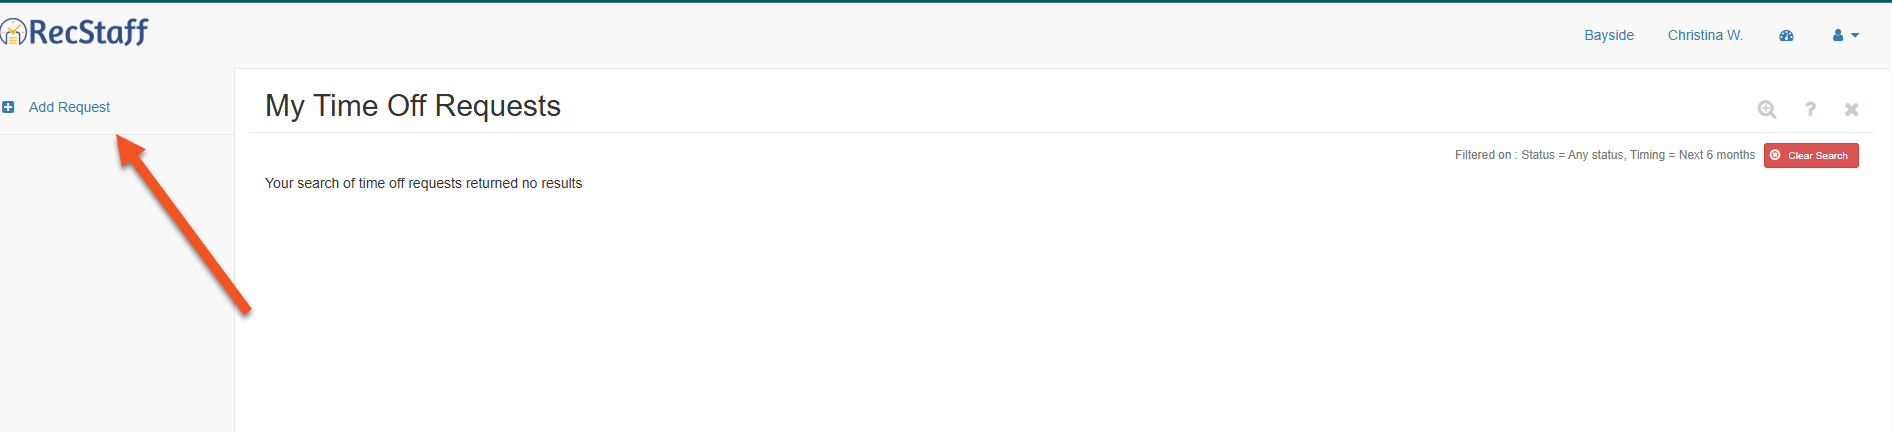Expand the user account dropdown caret

(x=1855, y=35)
